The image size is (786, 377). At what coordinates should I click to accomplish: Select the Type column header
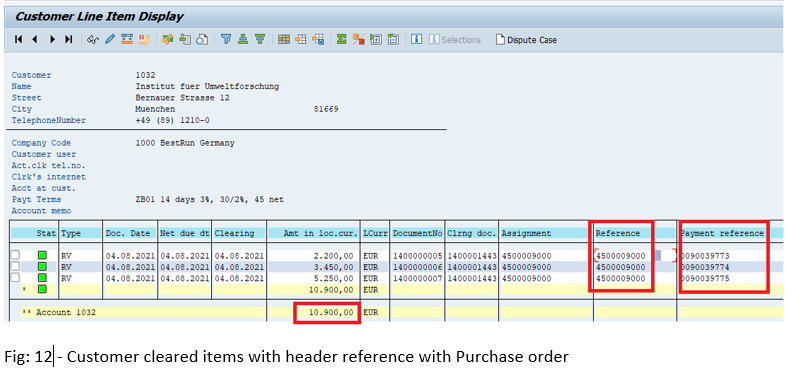(x=80, y=233)
